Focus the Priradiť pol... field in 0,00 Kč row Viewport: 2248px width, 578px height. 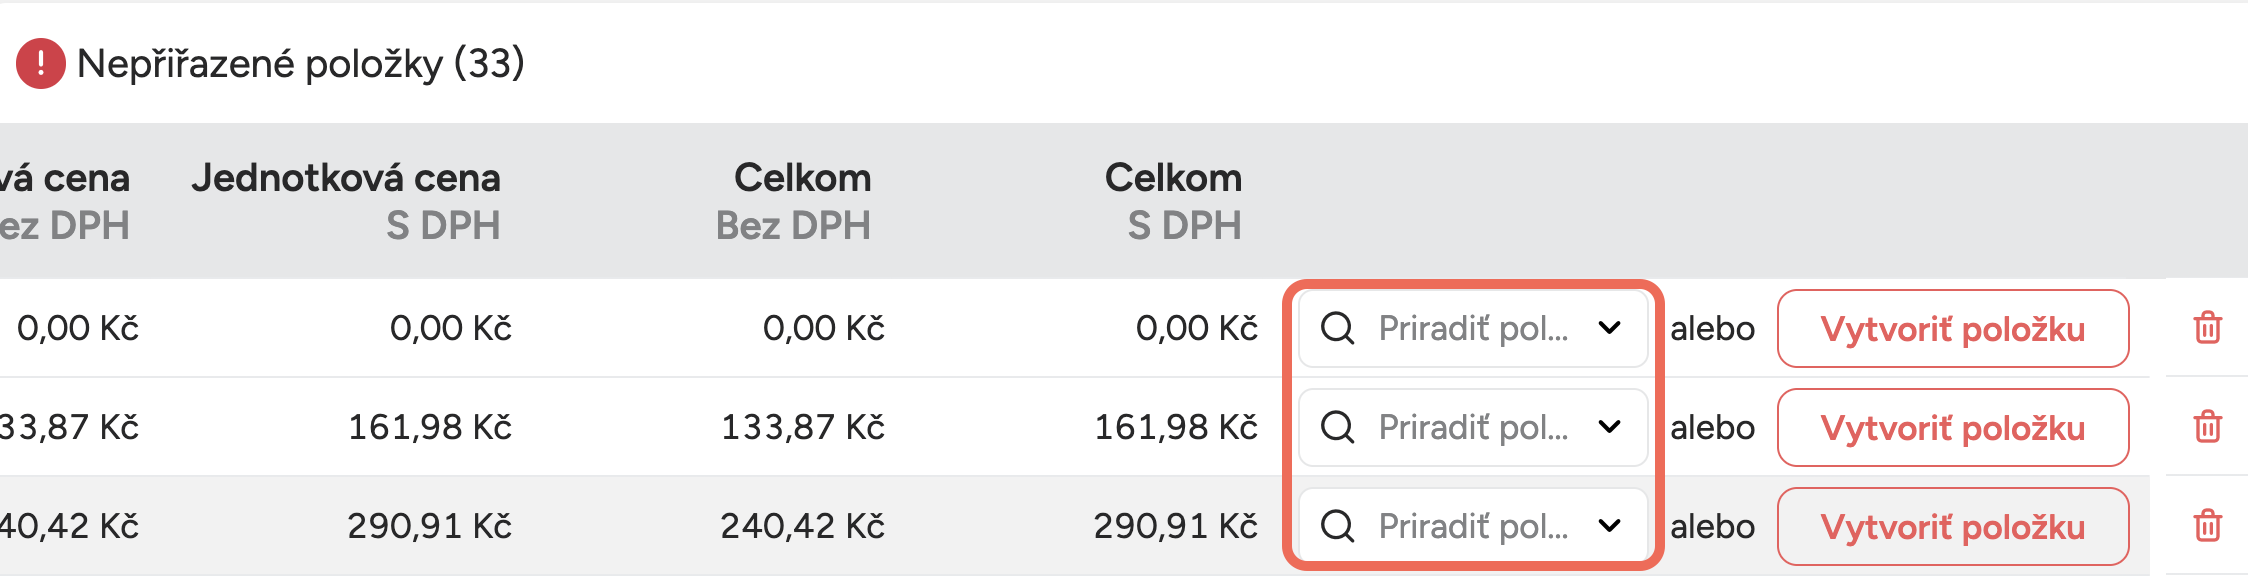point(1473,328)
